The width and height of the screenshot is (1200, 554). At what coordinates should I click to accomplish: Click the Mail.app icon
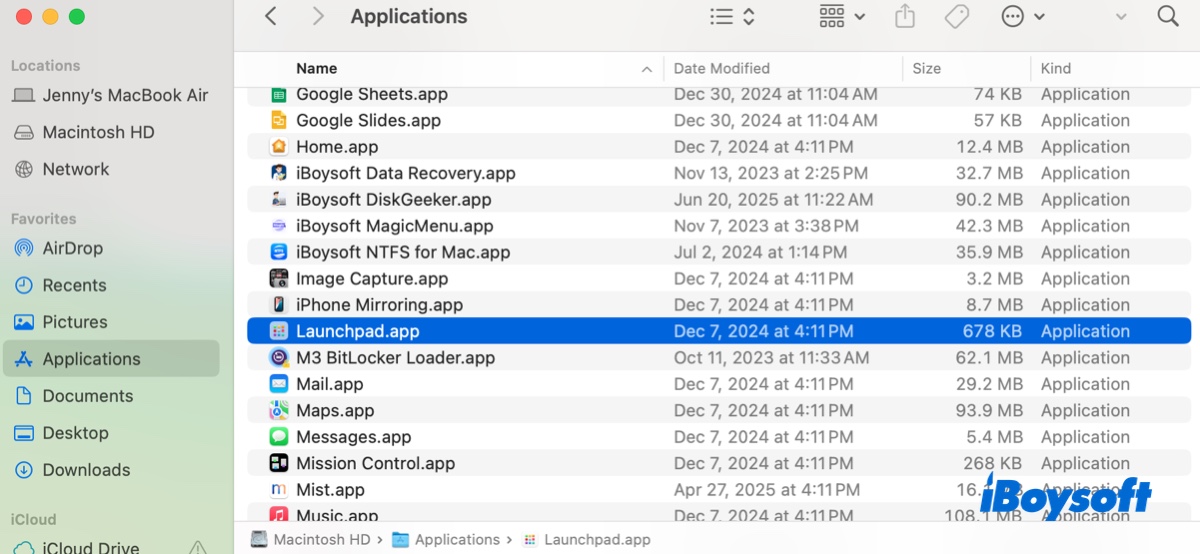pyautogui.click(x=279, y=384)
